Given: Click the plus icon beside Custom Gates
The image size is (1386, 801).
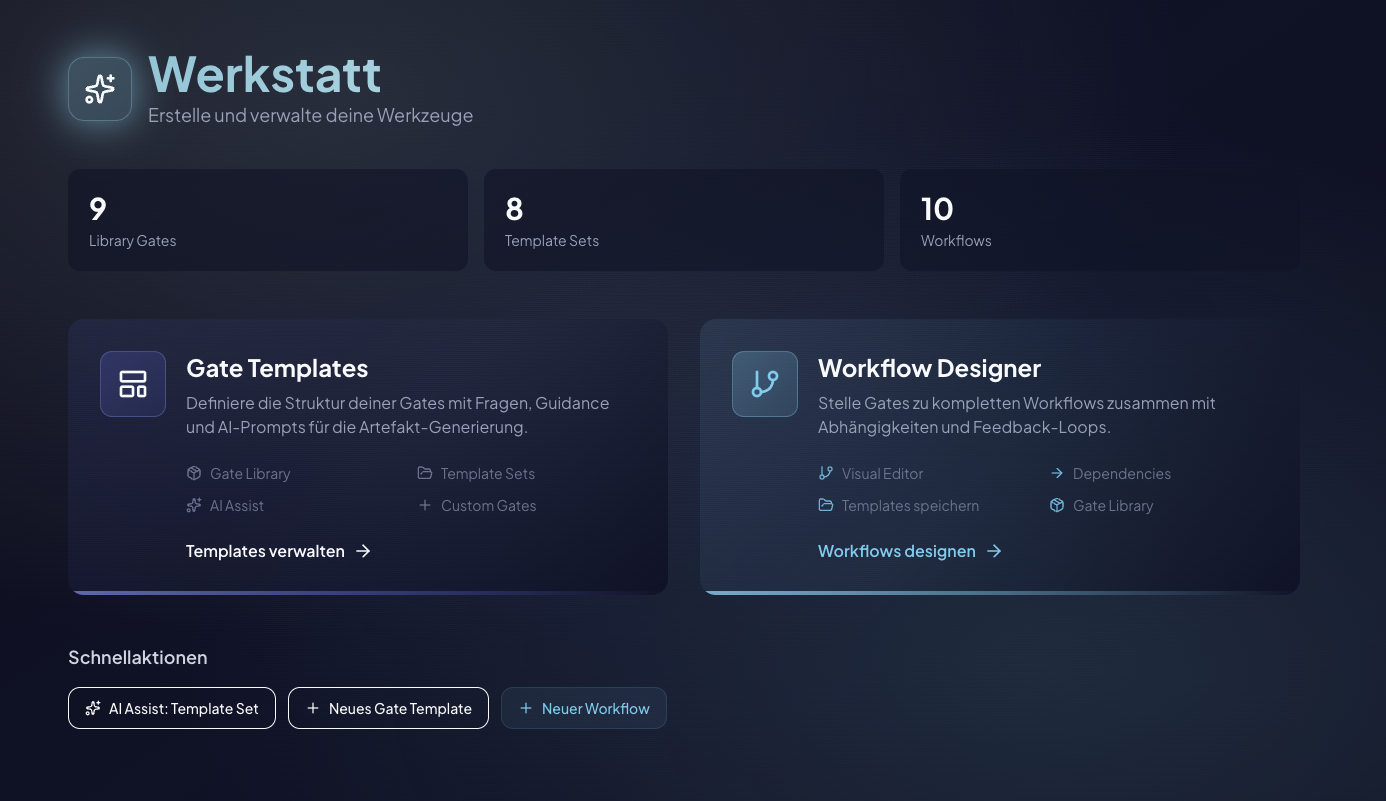Looking at the screenshot, I should click(425, 505).
